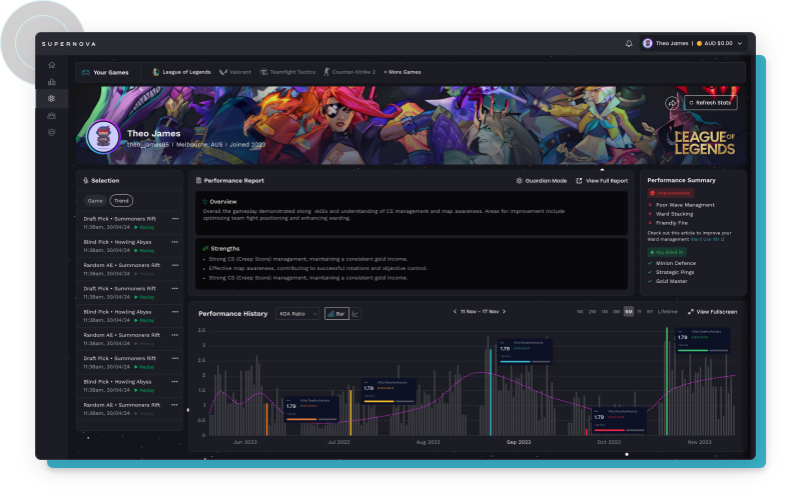796x504 pixels.
Task: Click the red Improvements tag
Action: (671, 193)
